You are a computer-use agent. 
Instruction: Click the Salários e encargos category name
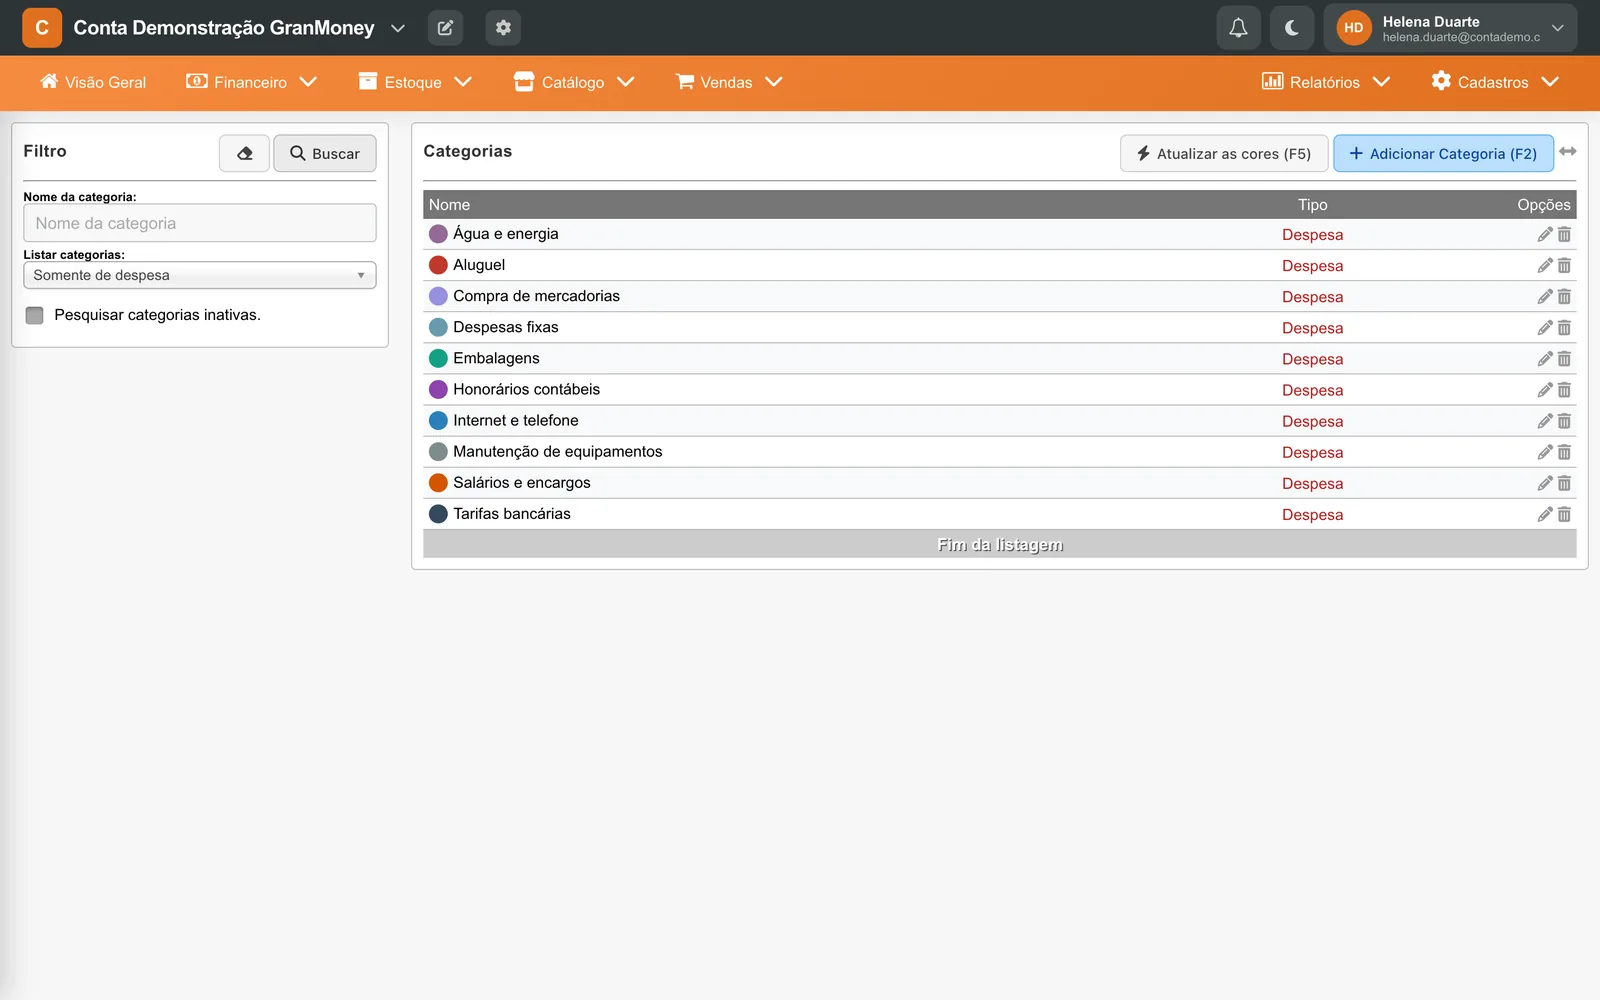pos(522,483)
